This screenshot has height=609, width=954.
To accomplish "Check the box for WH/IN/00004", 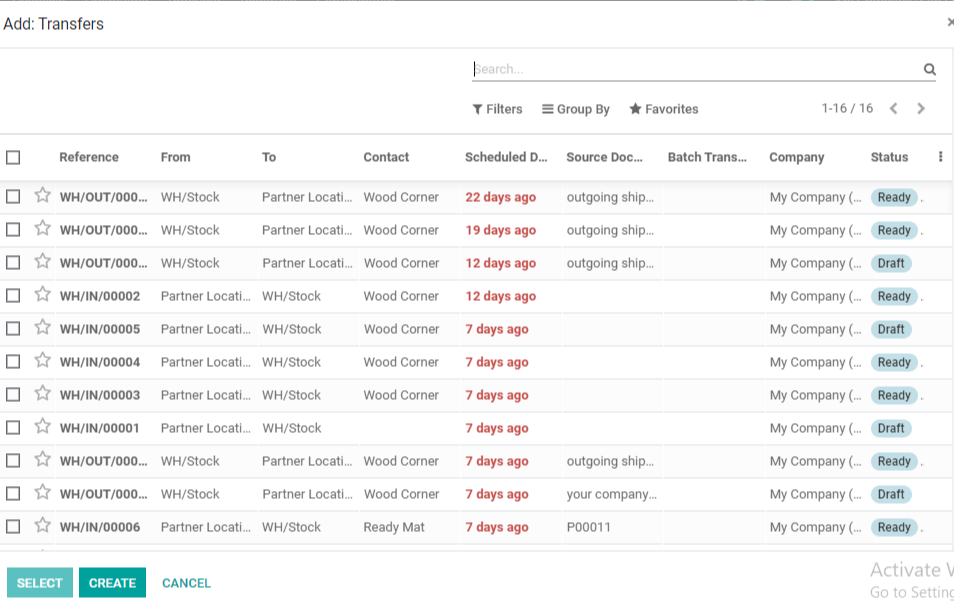I will (x=13, y=362).
